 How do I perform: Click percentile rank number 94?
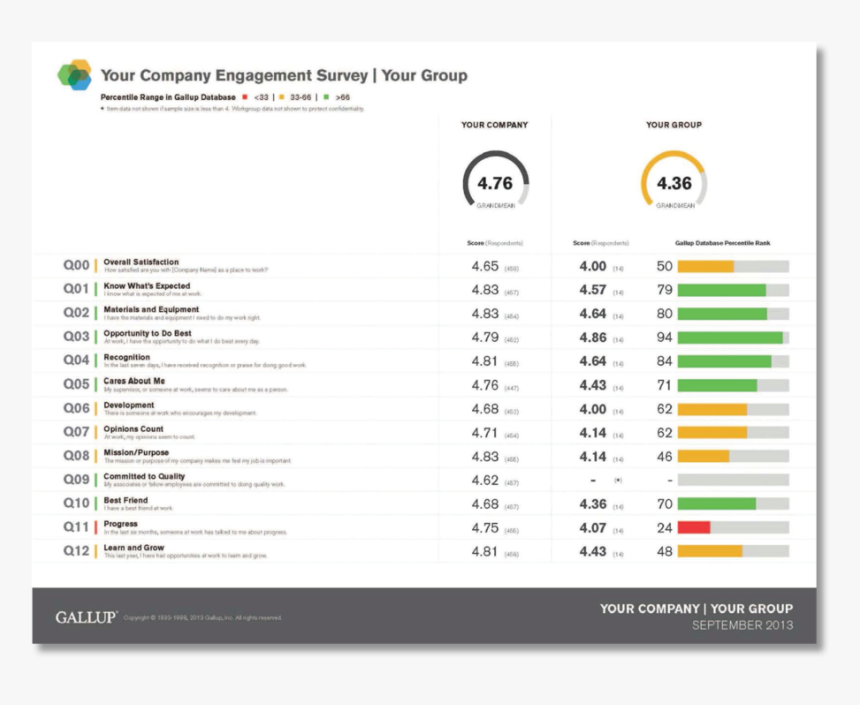(664, 338)
